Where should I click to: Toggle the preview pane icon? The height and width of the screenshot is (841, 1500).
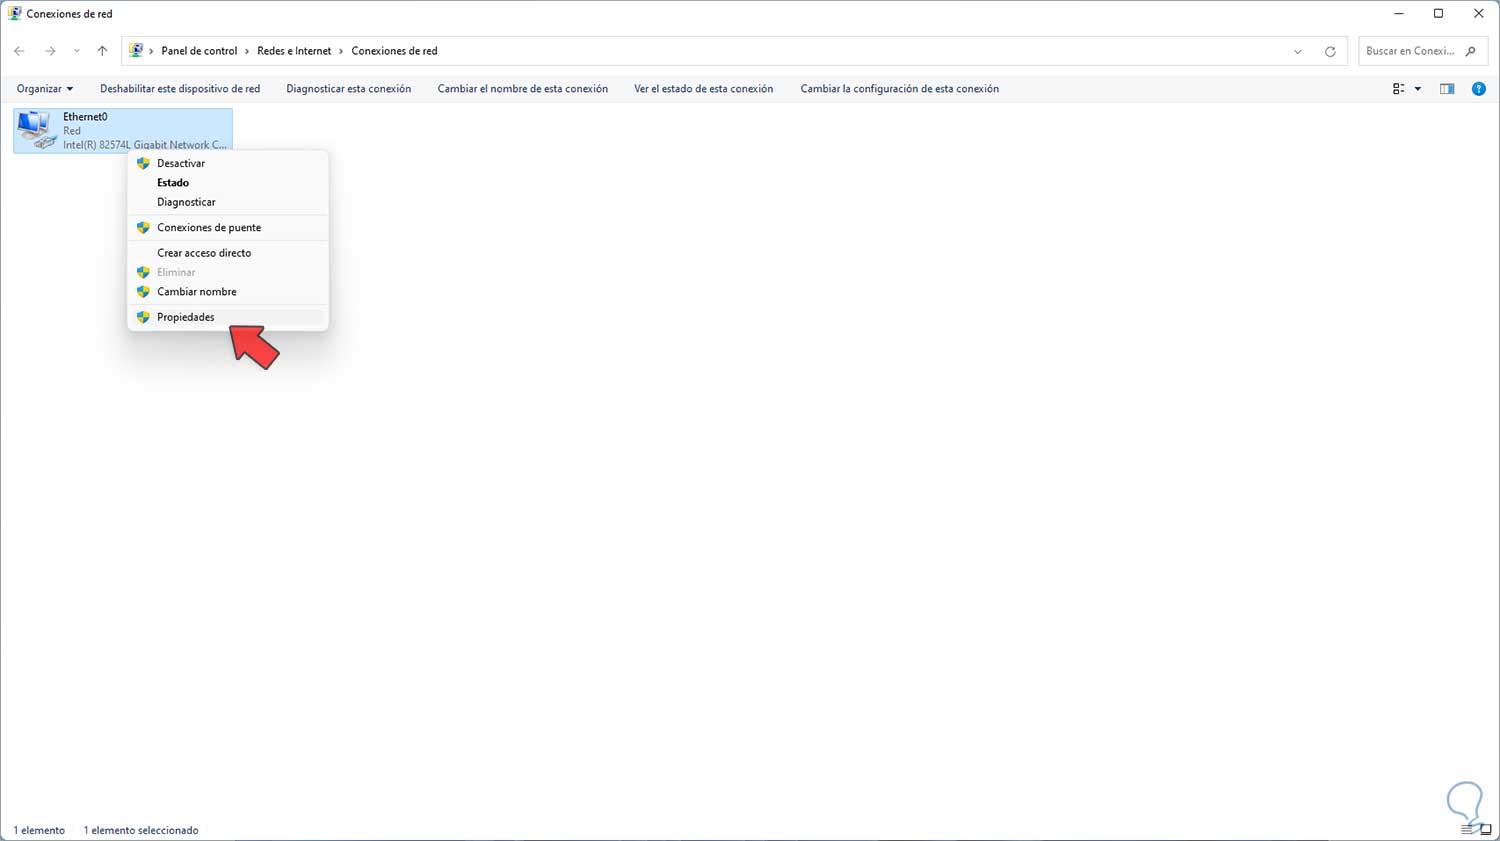[1447, 89]
